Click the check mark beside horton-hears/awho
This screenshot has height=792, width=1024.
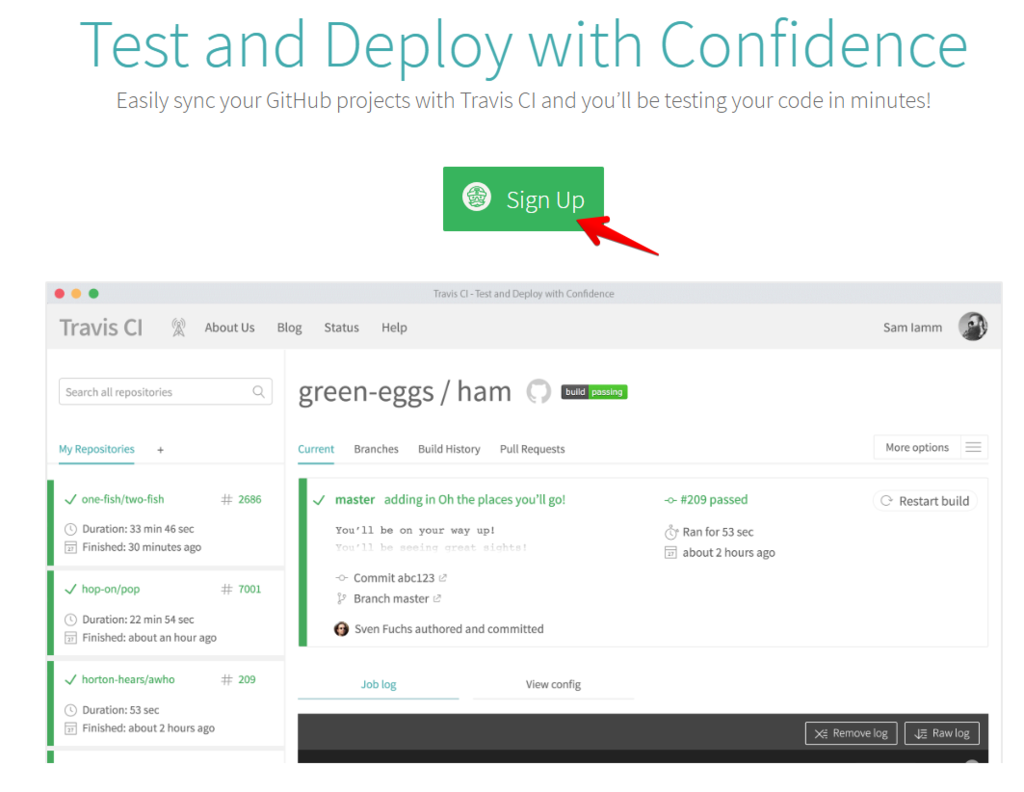(71, 680)
